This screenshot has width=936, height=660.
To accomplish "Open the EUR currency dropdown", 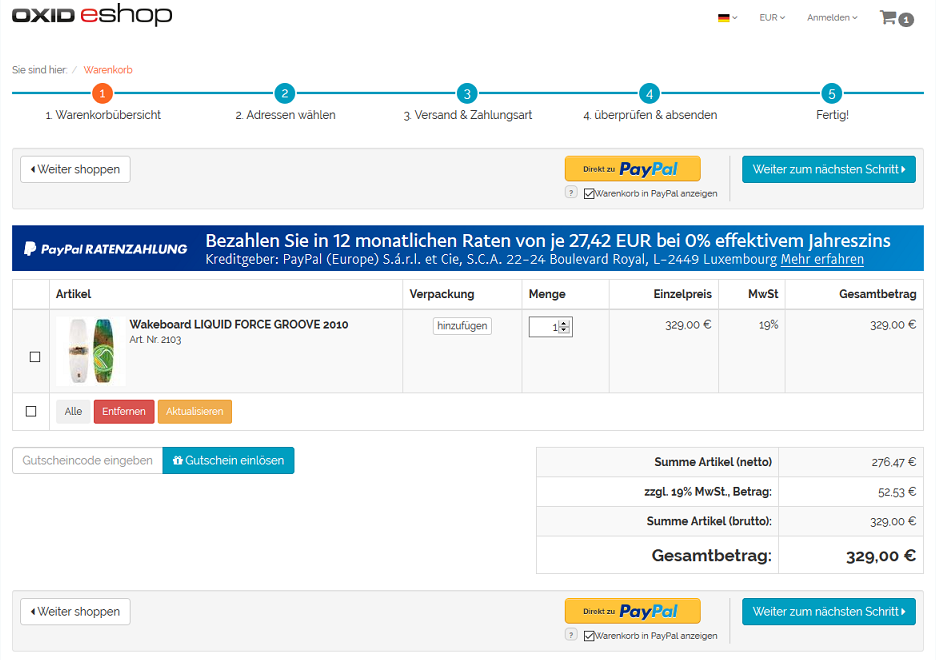I will (772, 18).
